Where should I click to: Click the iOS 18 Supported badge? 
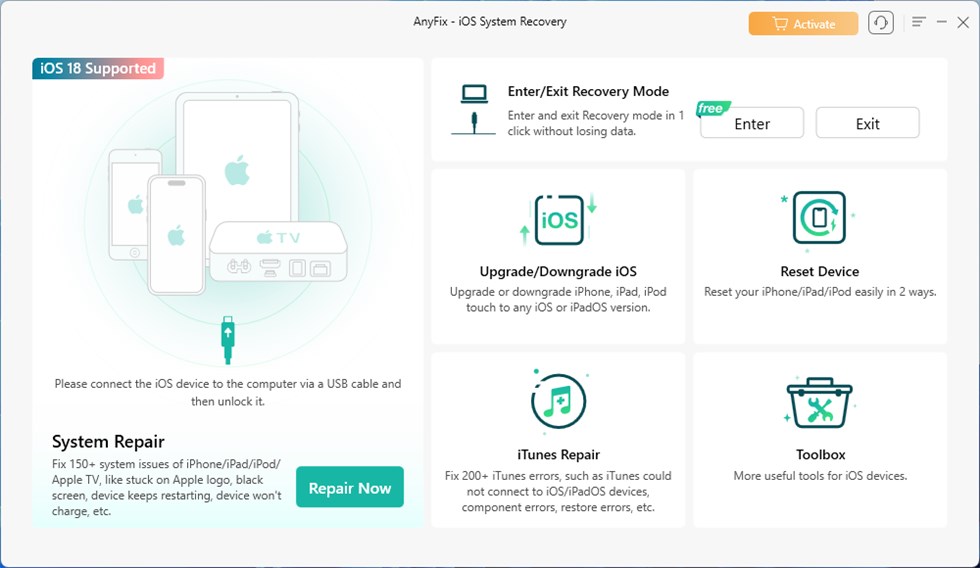tap(98, 68)
